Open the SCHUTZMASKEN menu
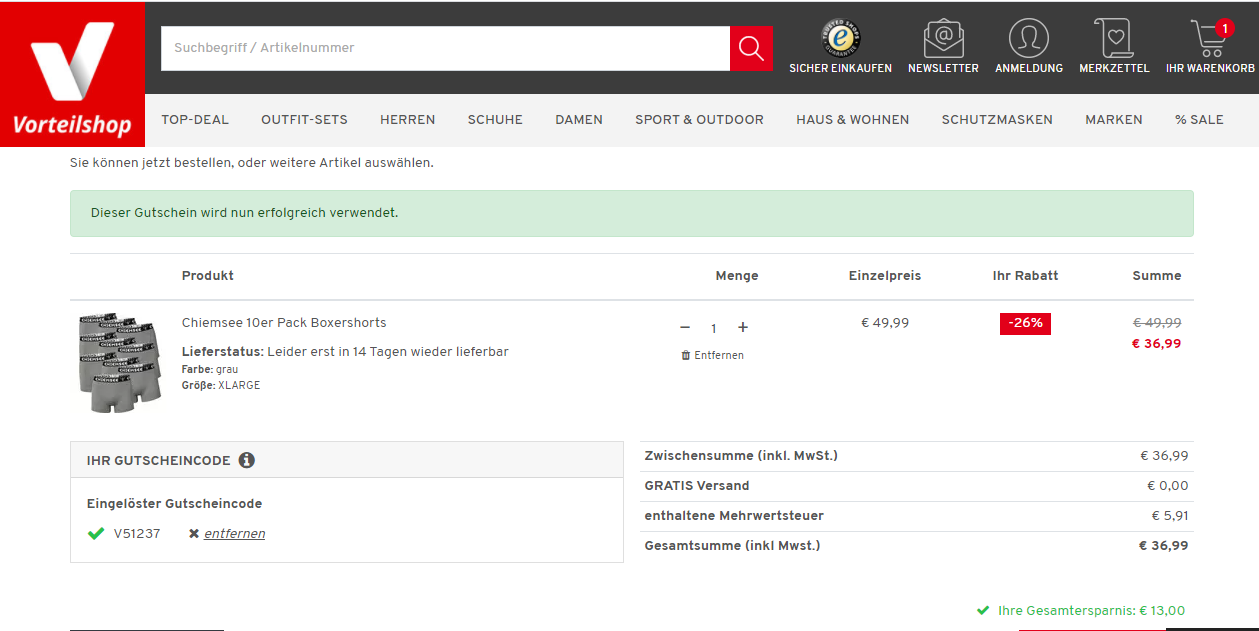 pos(997,119)
